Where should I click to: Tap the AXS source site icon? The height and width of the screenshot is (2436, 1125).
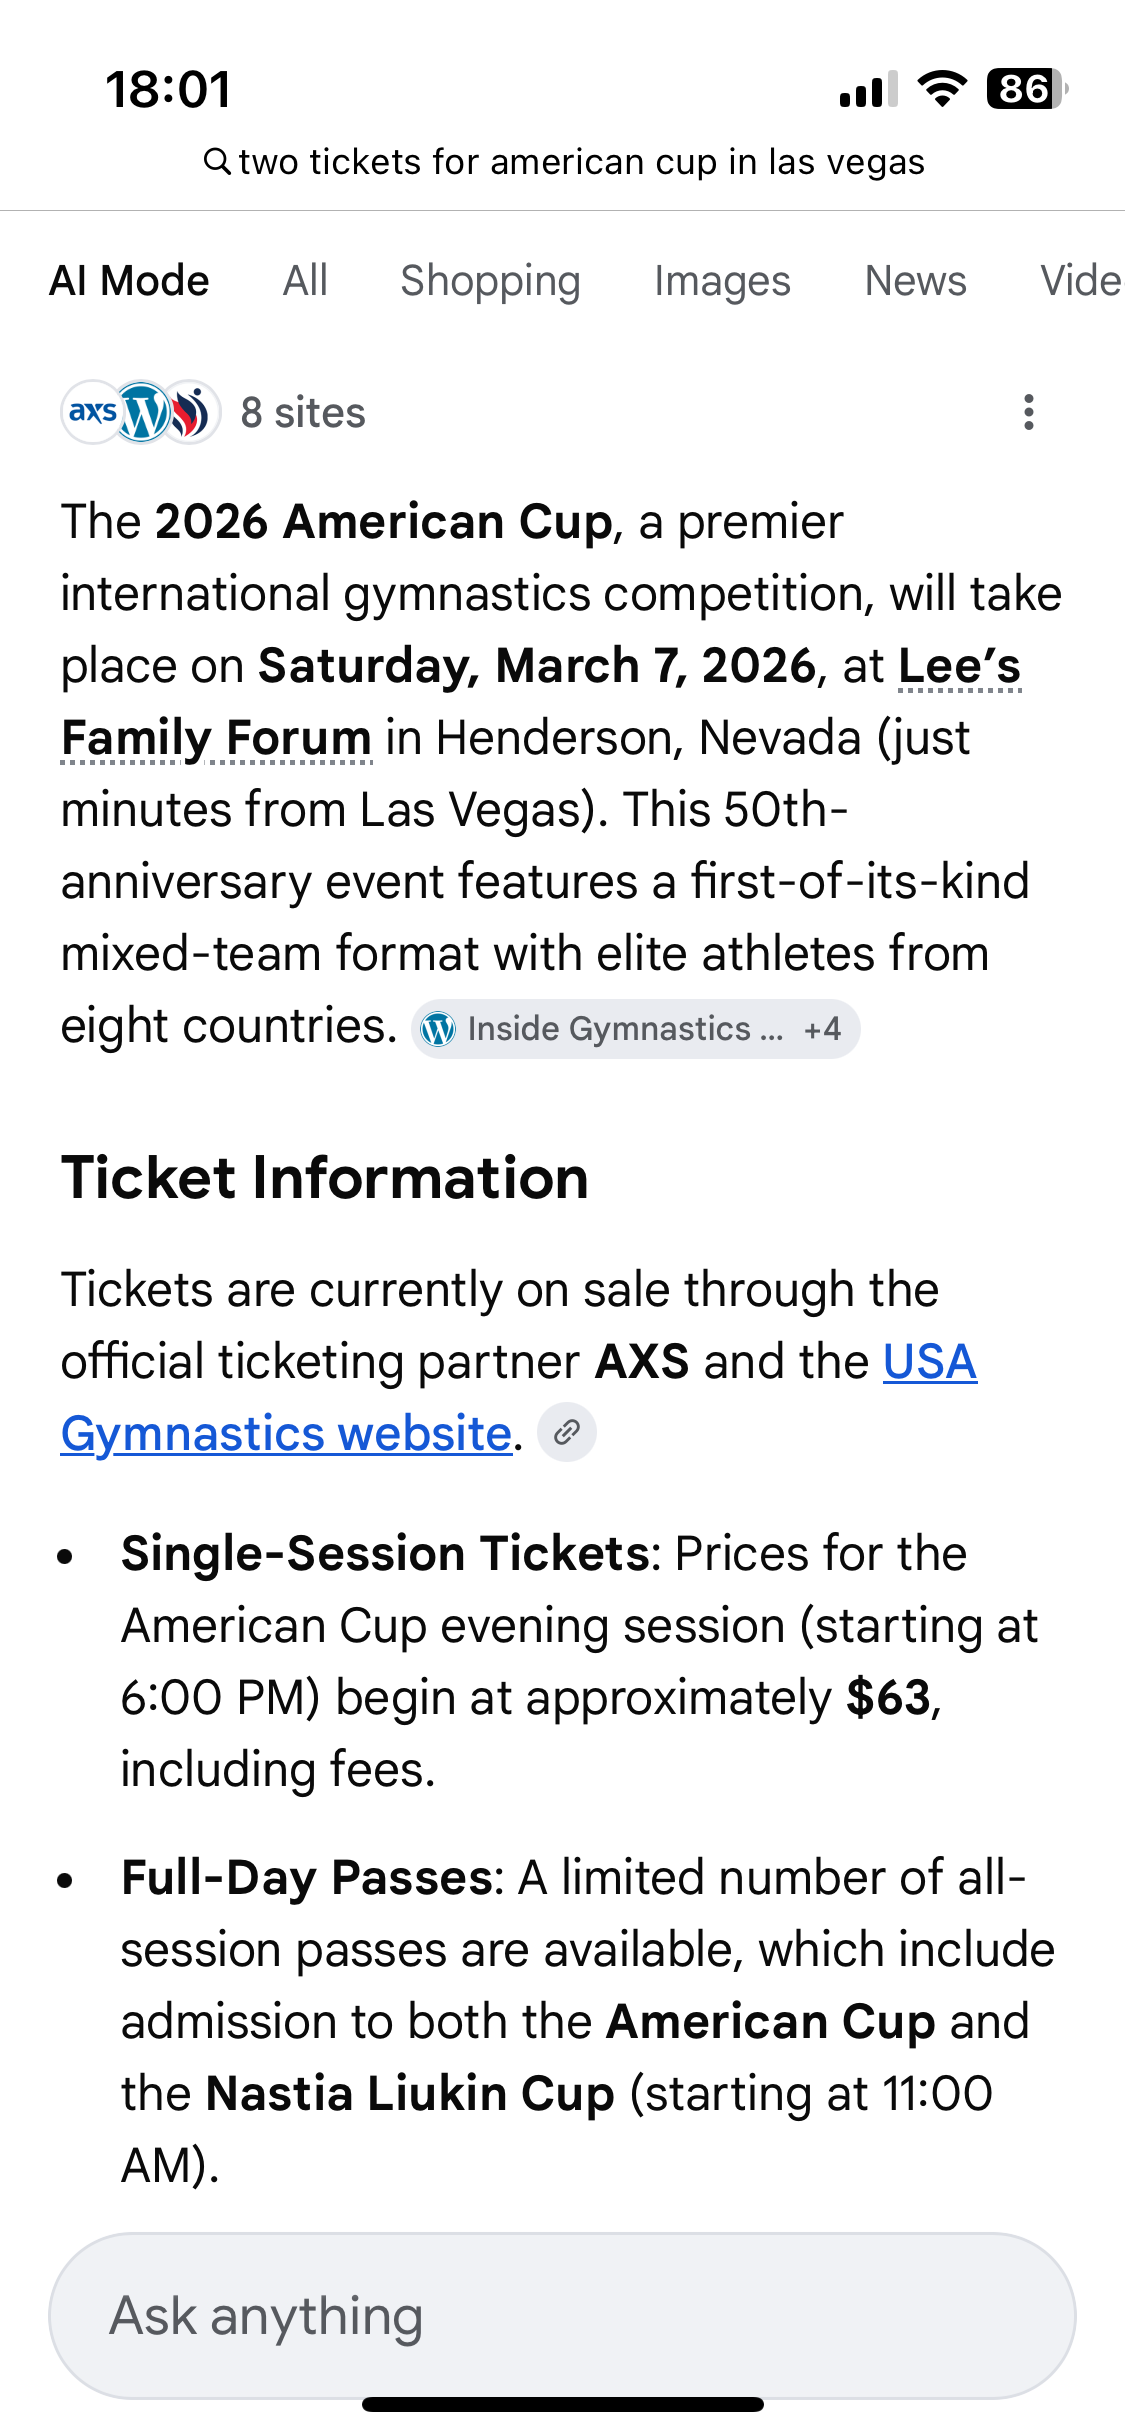click(x=92, y=412)
